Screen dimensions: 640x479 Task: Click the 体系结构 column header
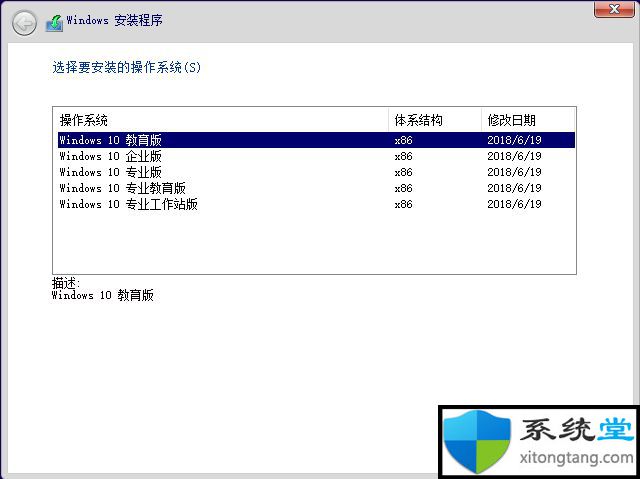click(435, 120)
